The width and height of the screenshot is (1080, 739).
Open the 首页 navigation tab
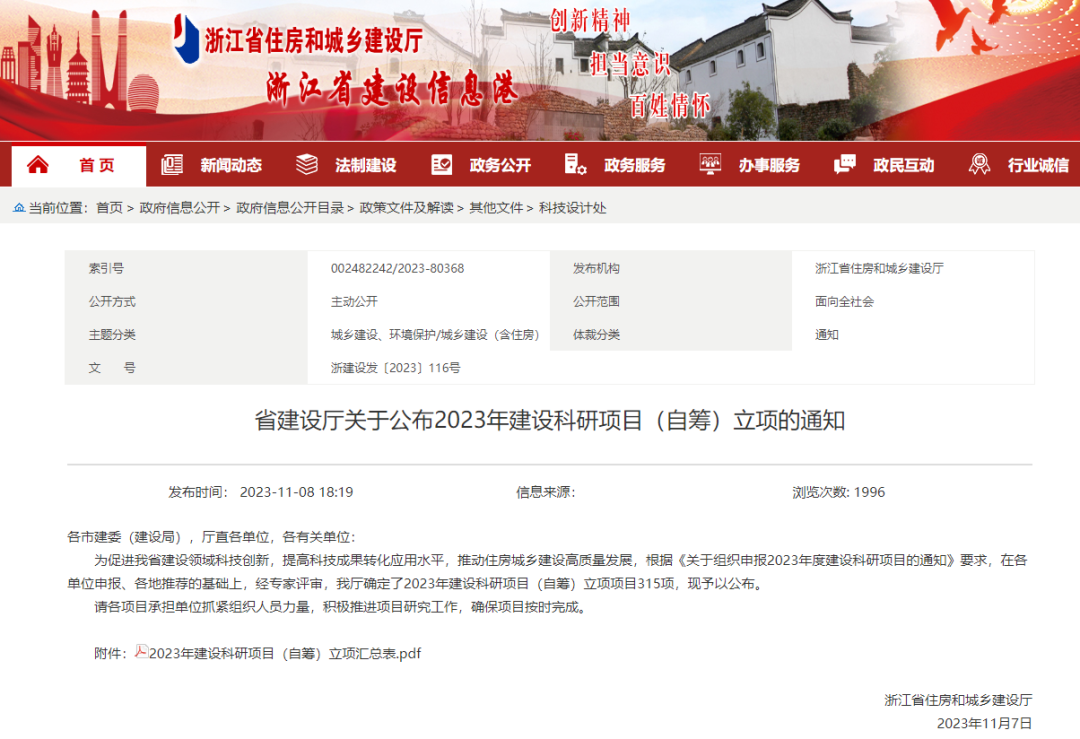point(97,166)
